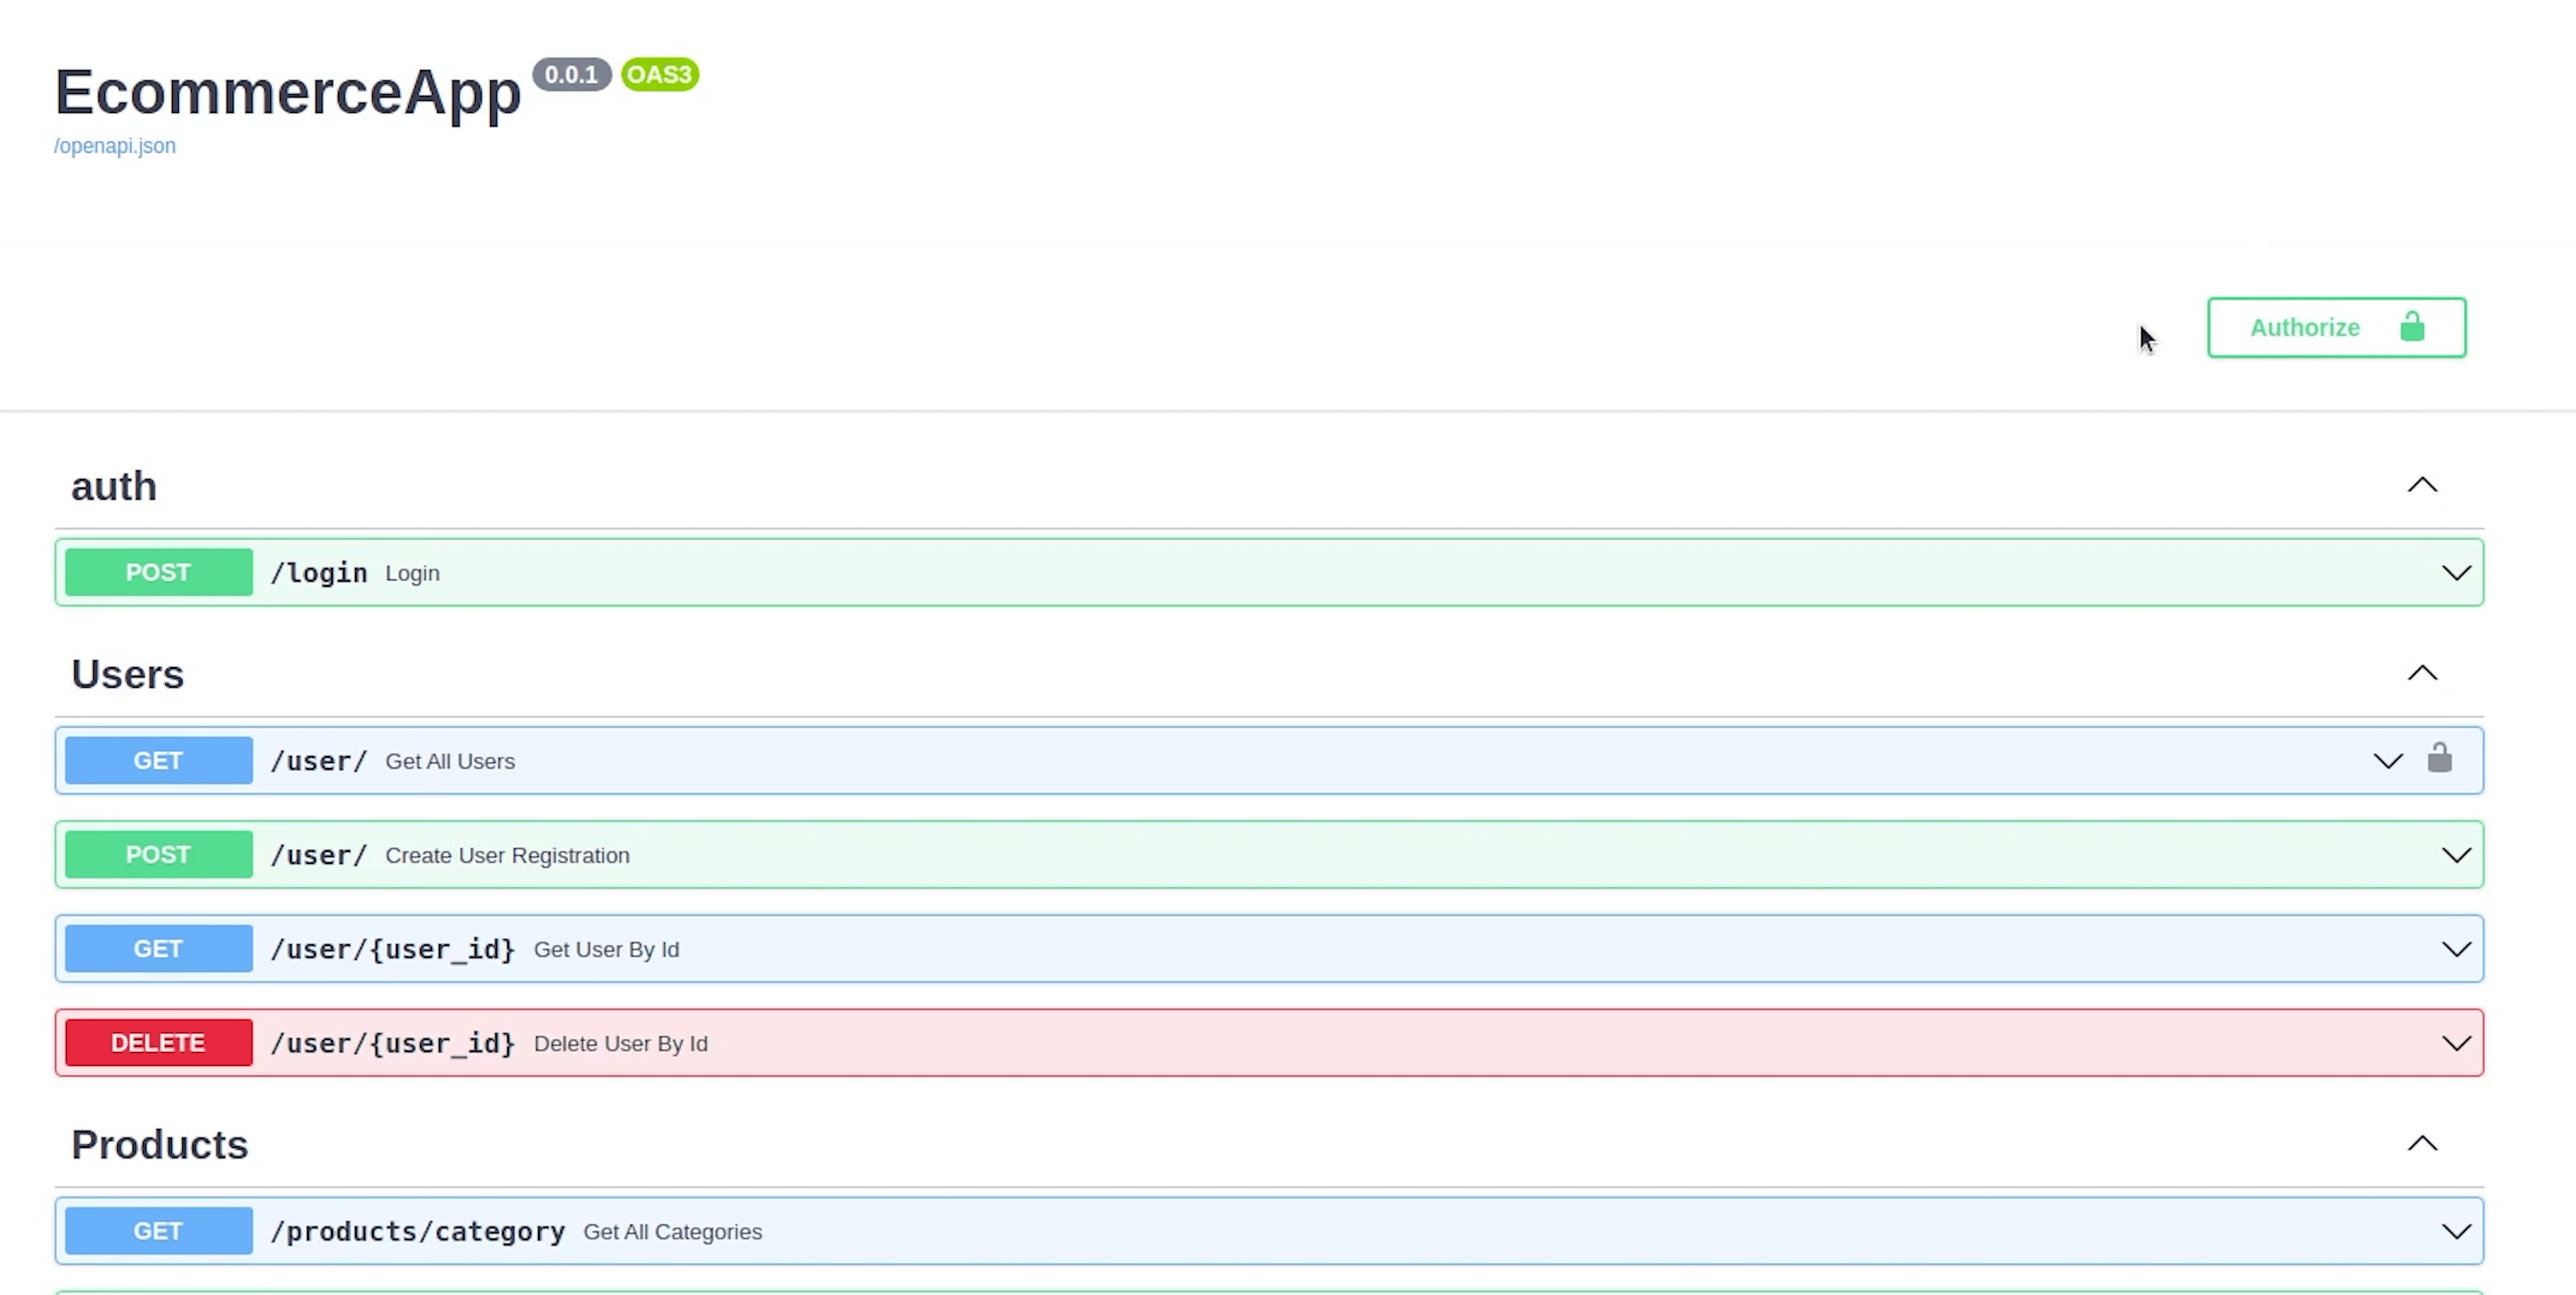
Task: Open the /openapi.json link
Action: point(115,146)
